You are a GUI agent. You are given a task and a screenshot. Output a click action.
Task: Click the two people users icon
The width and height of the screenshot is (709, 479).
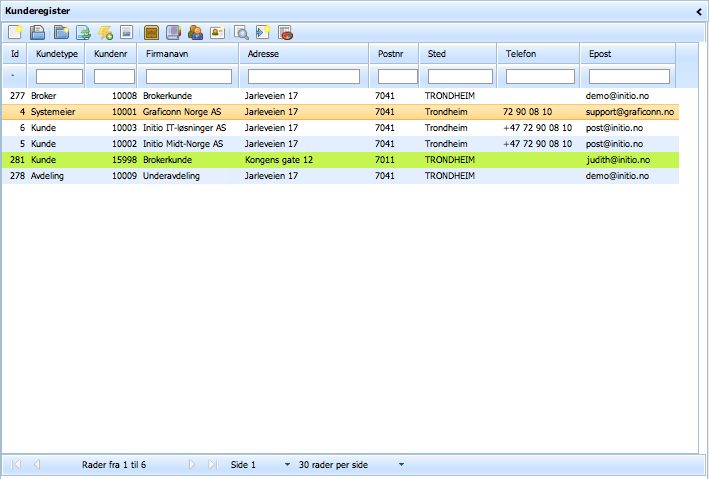point(196,32)
